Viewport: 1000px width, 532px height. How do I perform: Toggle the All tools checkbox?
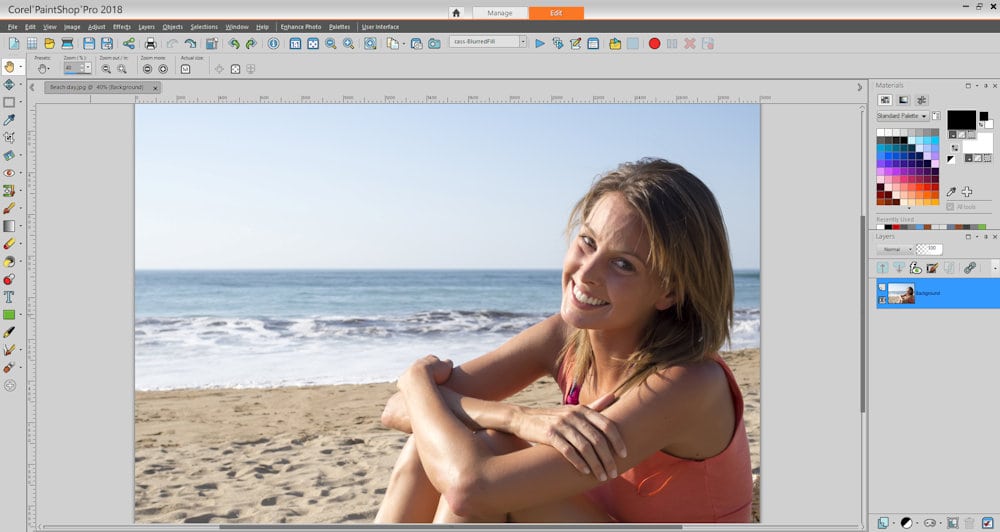pyautogui.click(x=951, y=206)
